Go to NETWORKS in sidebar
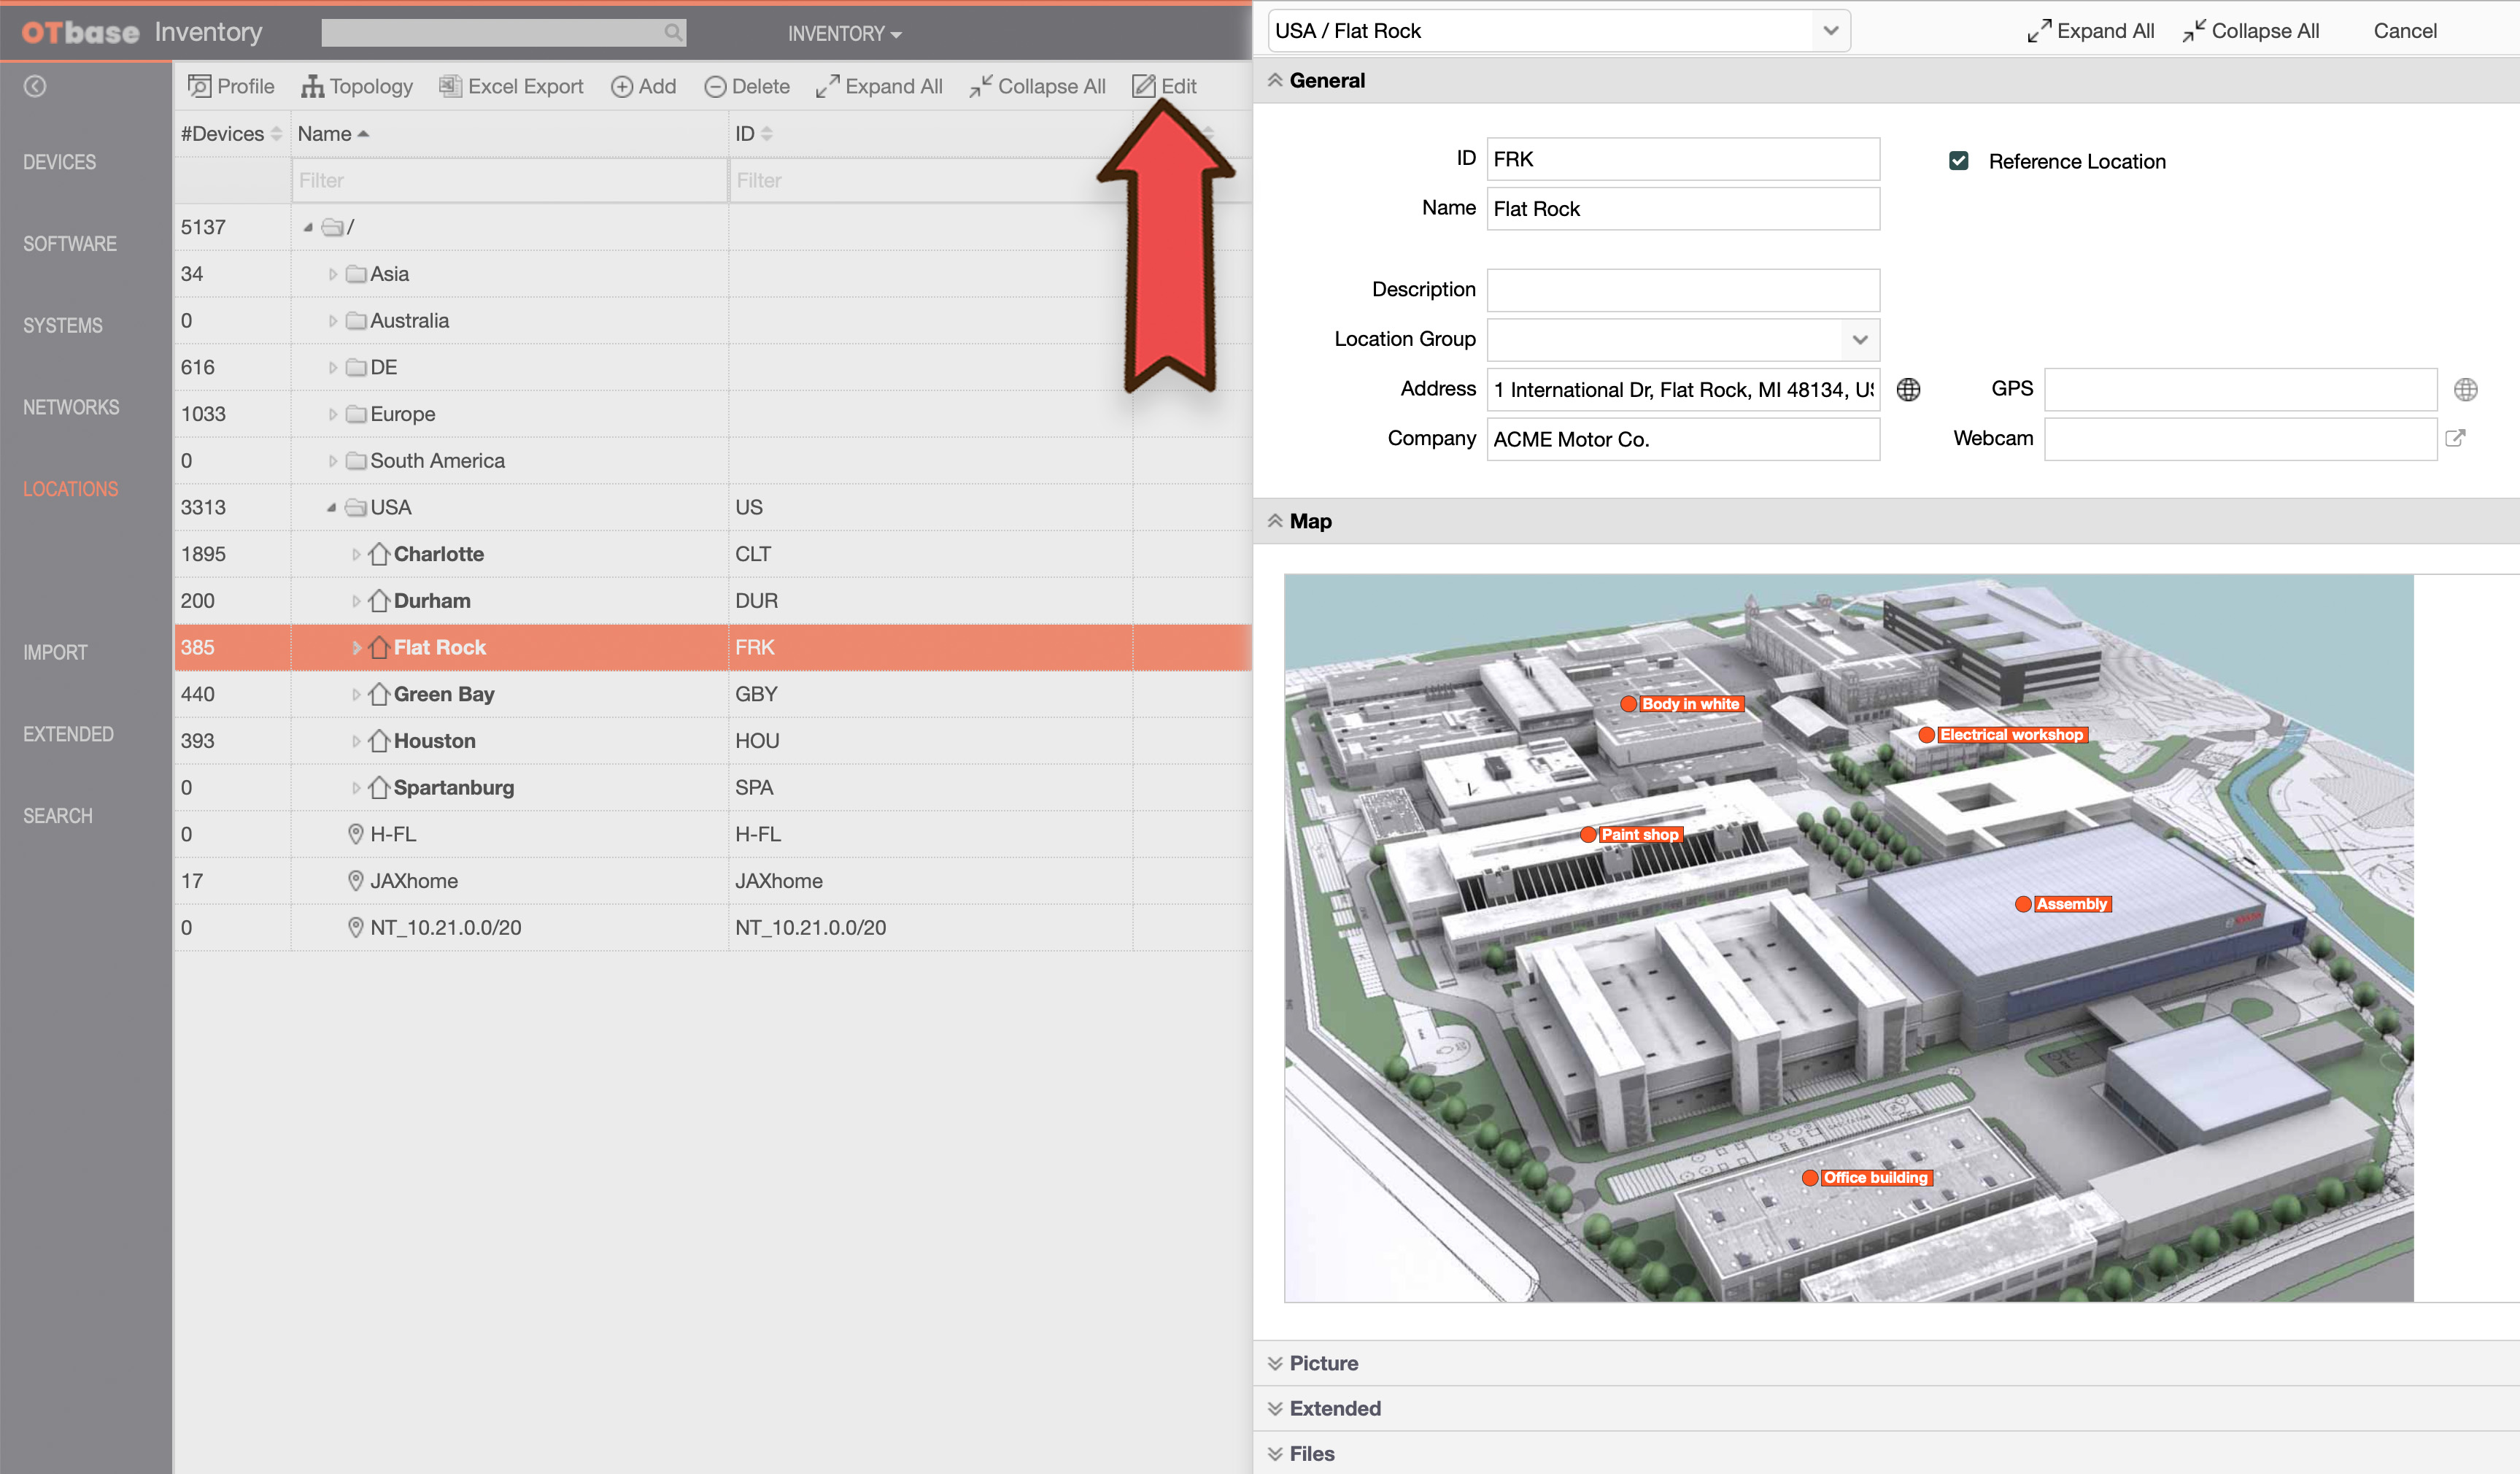The width and height of the screenshot is (2520, 1474). click(71, 407)
